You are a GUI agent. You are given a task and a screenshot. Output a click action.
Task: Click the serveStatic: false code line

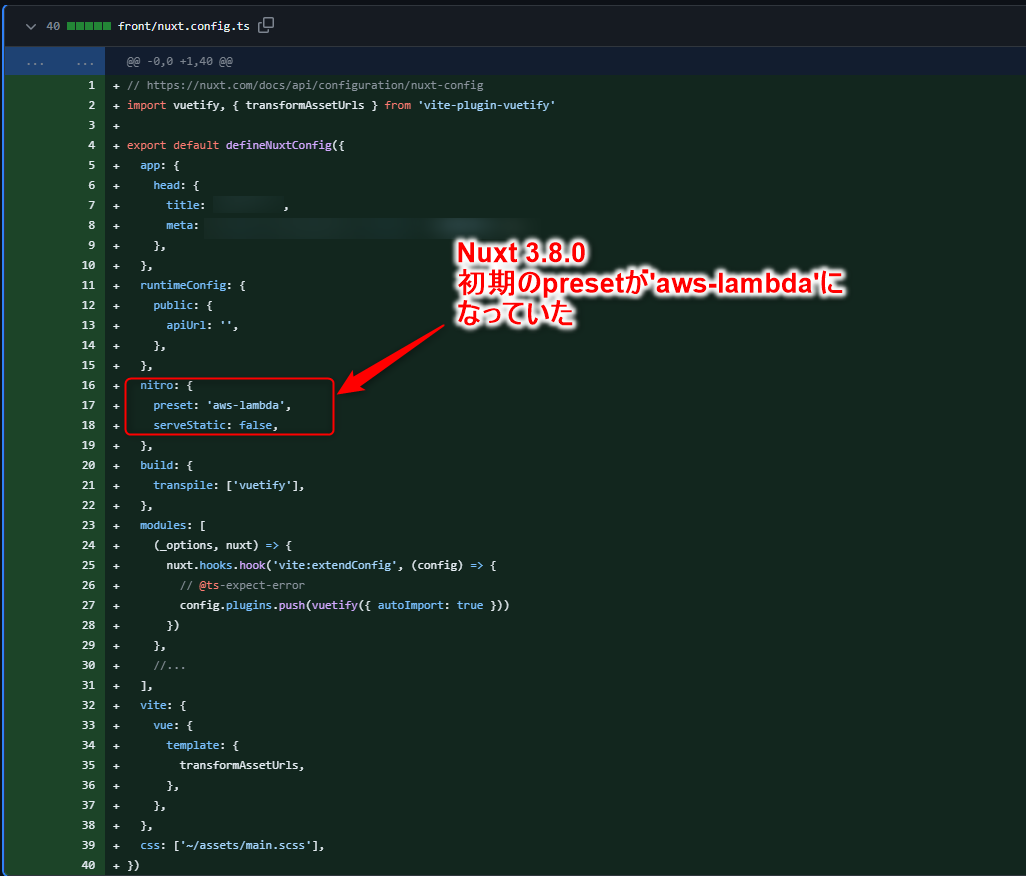pos(215,425)
